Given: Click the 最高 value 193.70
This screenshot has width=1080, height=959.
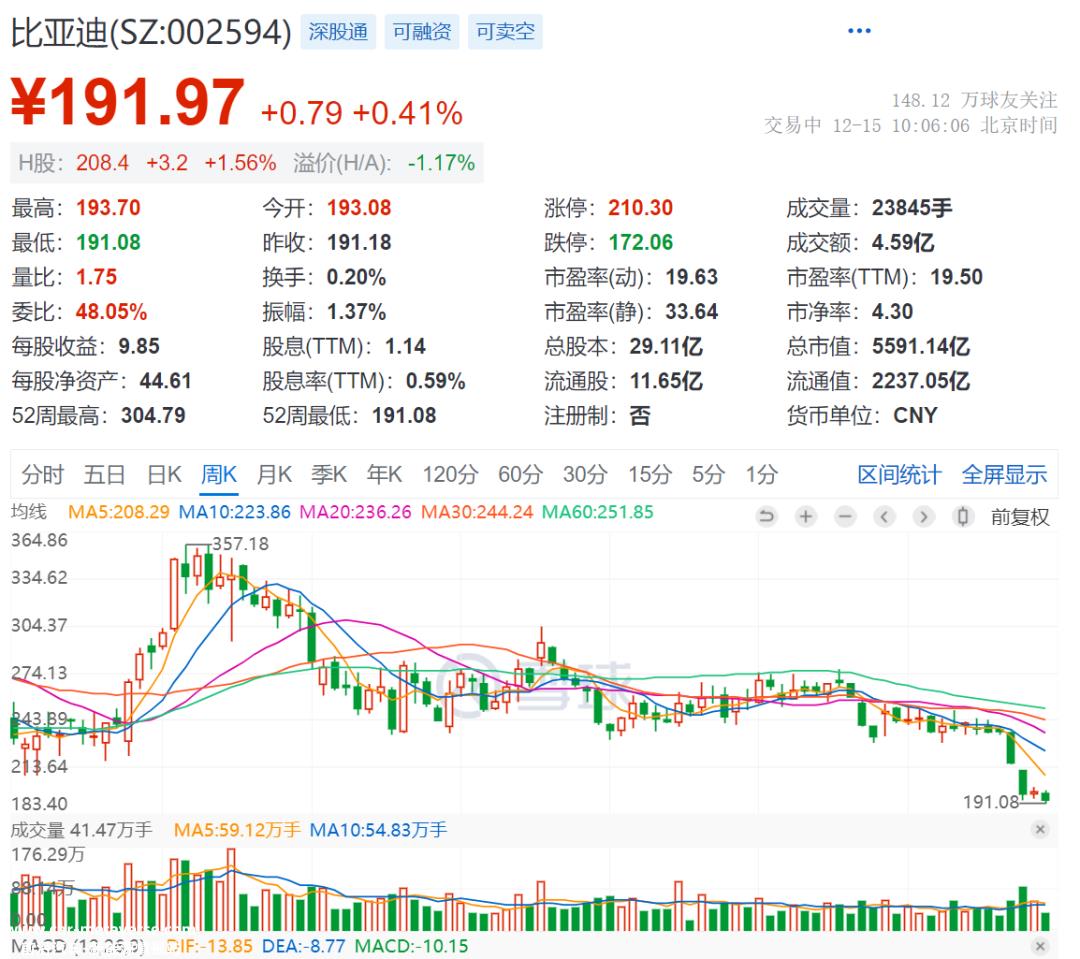Looking at the screenshot, I should pos(108,207).
